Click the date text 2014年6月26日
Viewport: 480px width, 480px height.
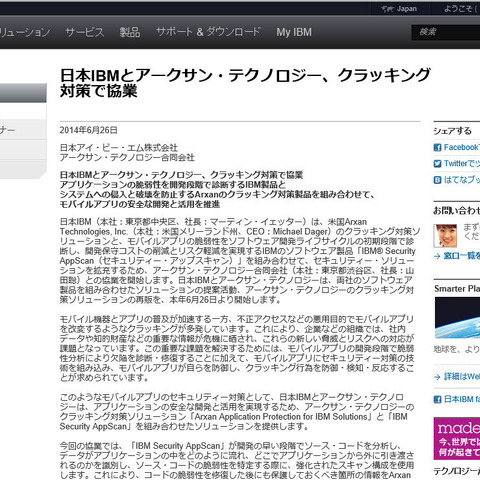pyautogui.click(x=89, y=130)
